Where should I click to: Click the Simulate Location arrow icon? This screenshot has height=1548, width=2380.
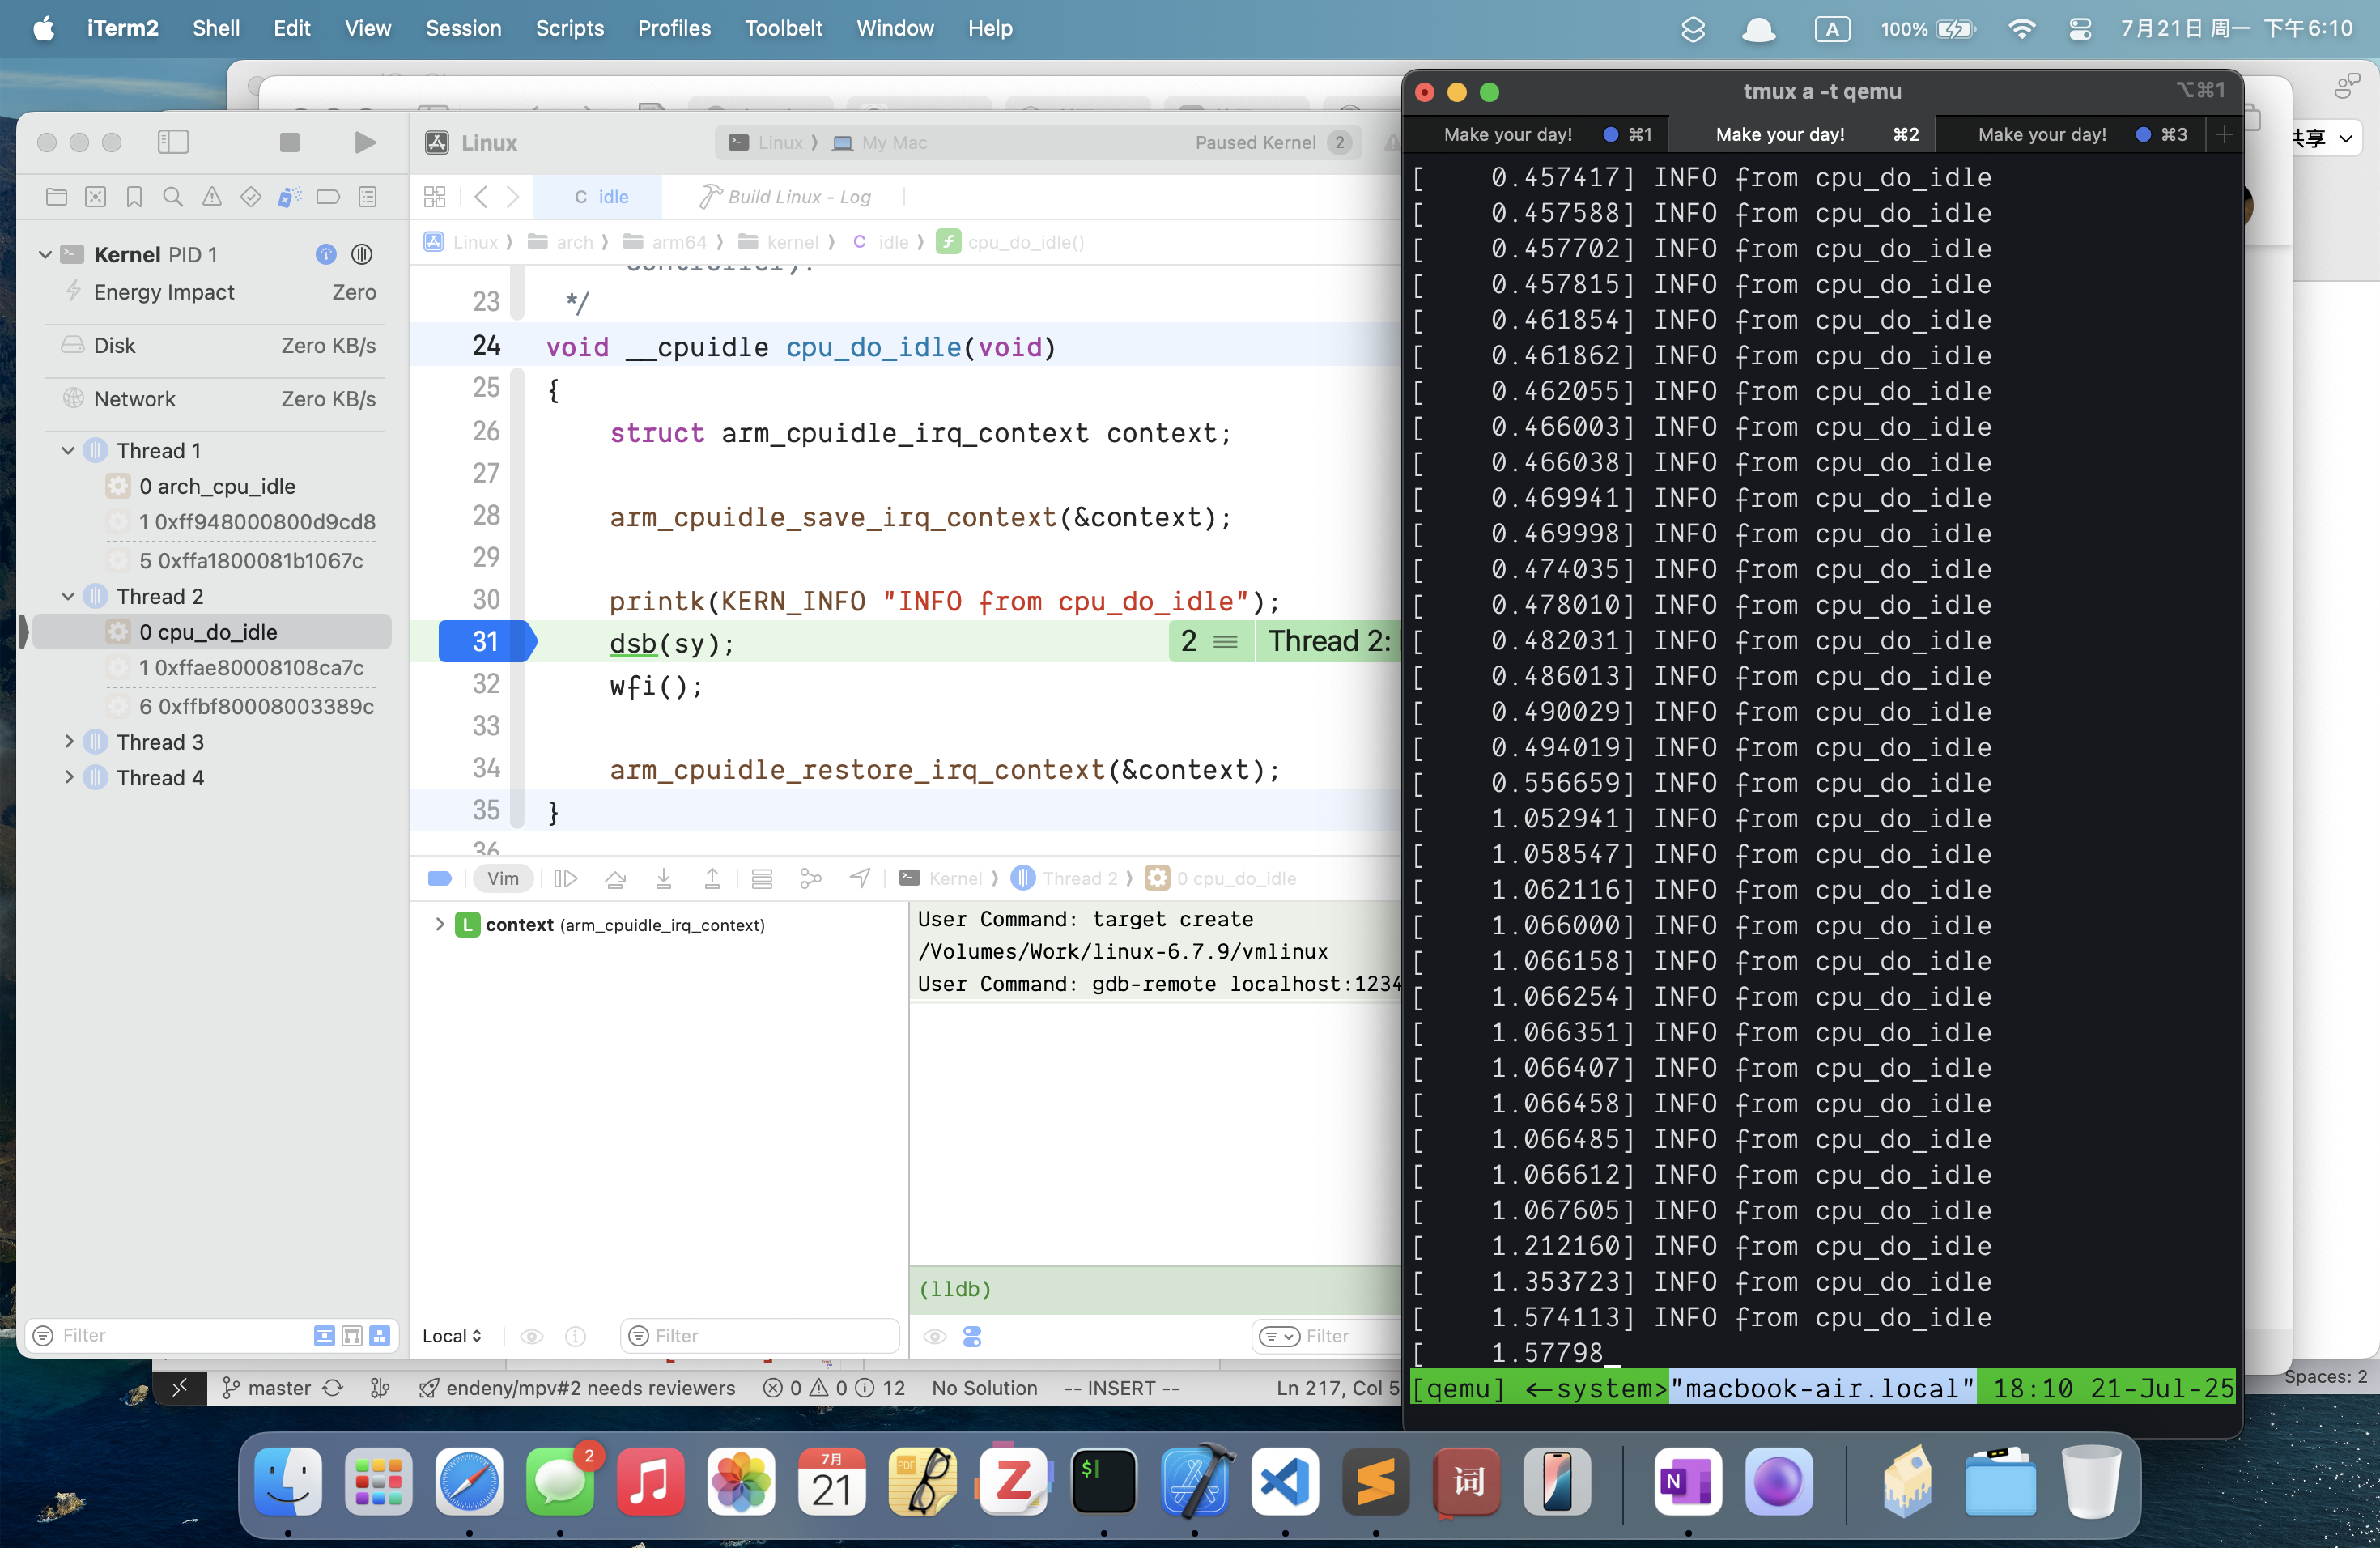pos(860,878)
